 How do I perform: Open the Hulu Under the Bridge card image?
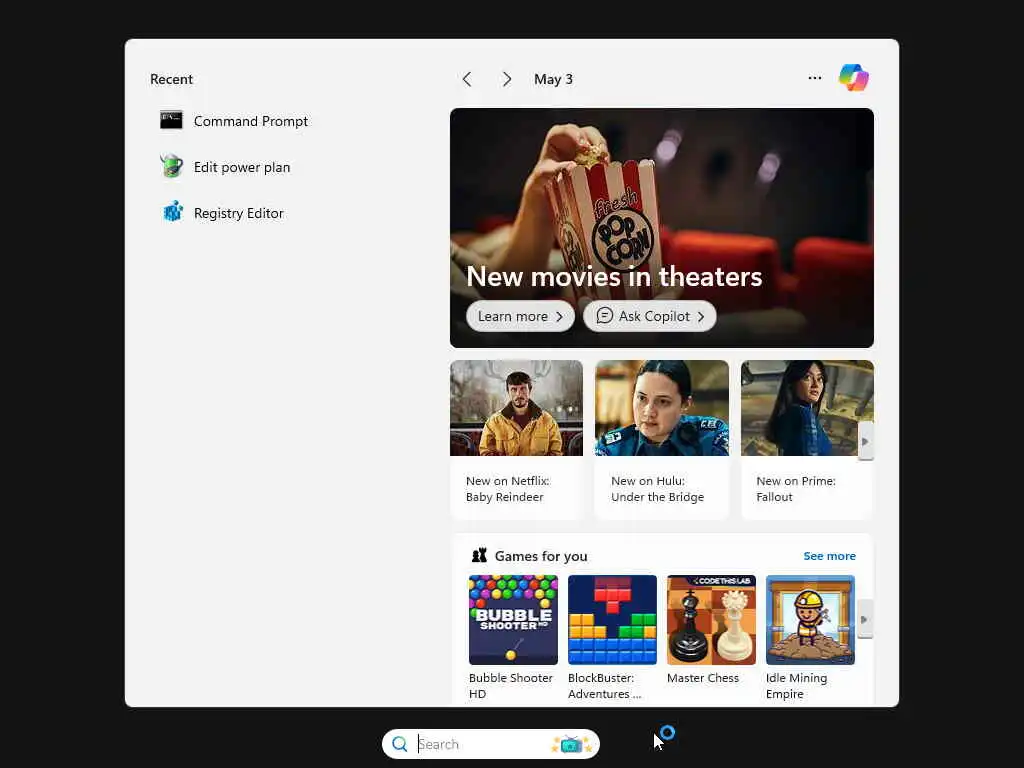[662, 408]
